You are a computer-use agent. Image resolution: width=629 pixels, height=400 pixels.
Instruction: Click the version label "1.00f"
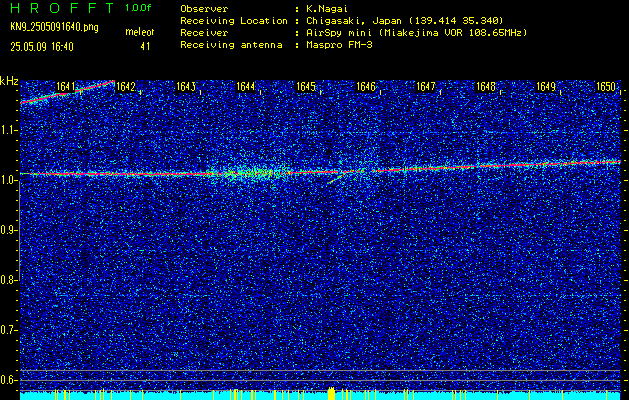click(x=138, y=8)
